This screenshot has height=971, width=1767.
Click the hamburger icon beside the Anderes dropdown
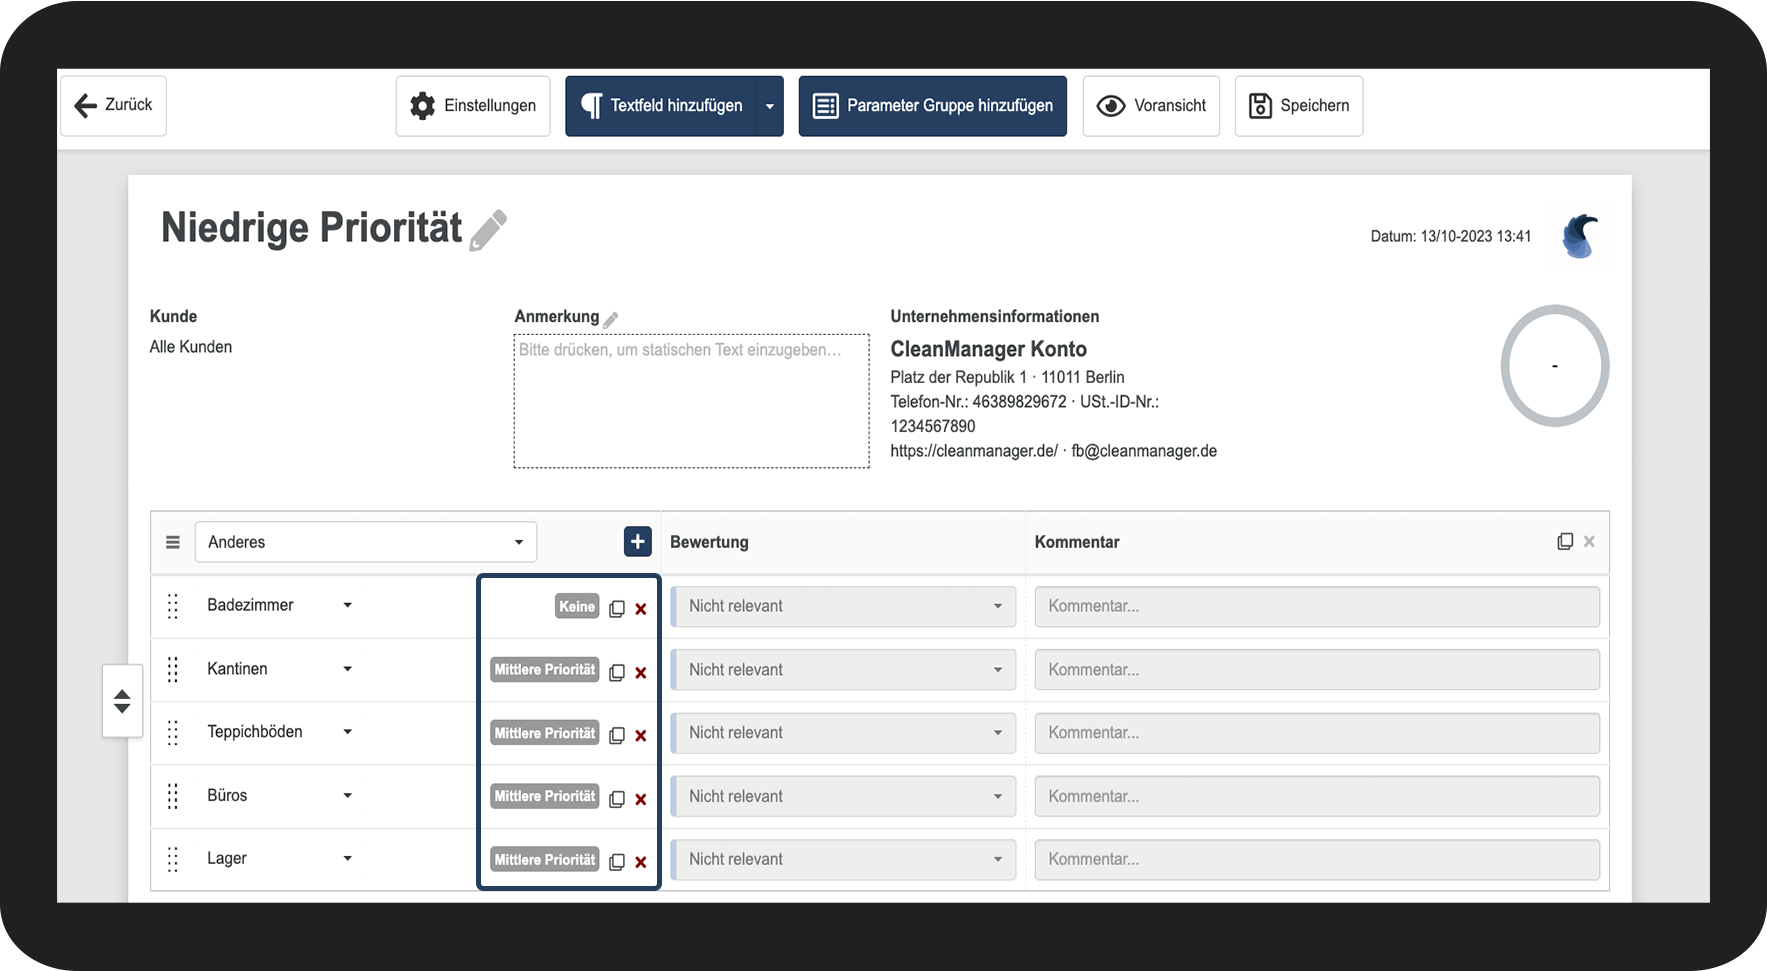point(173,542)
